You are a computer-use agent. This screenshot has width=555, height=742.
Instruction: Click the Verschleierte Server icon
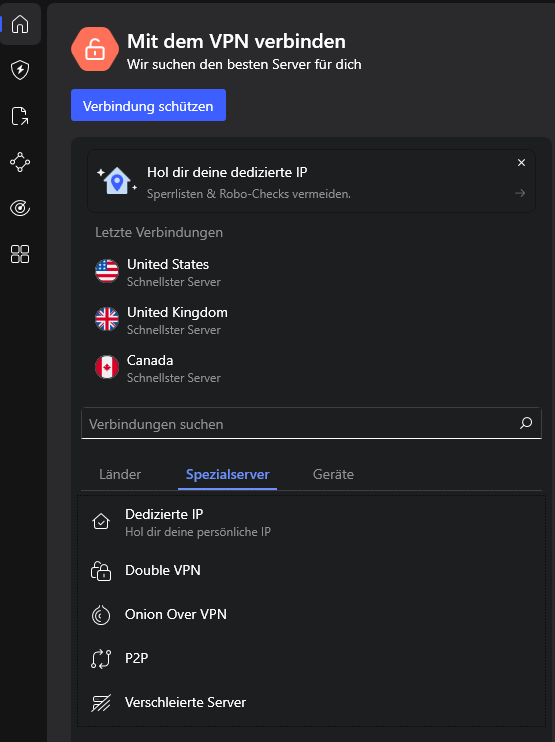click(x=101, y=703)
